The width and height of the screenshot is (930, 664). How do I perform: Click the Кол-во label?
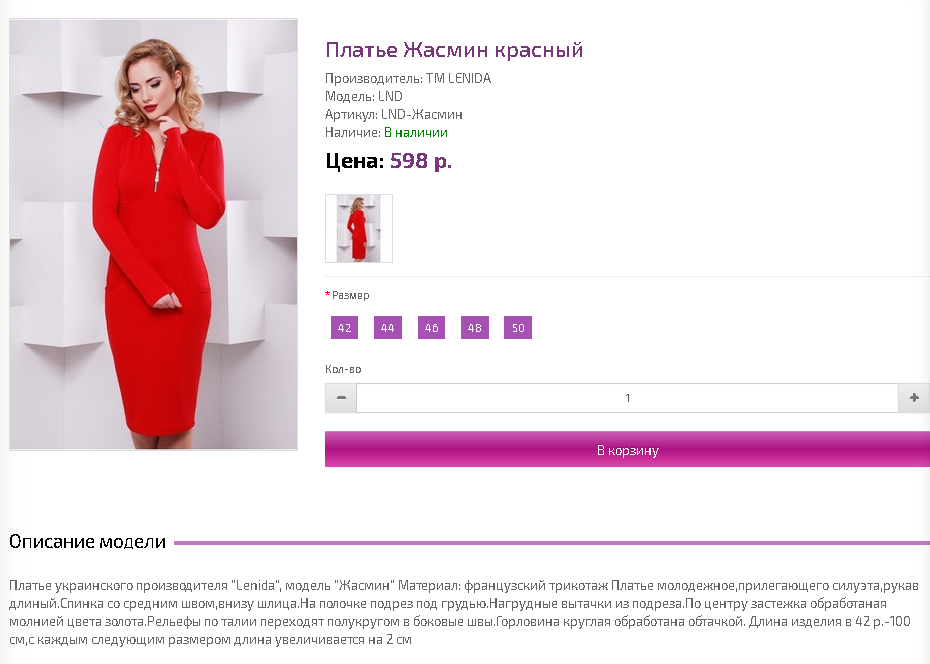coord(343,369)
